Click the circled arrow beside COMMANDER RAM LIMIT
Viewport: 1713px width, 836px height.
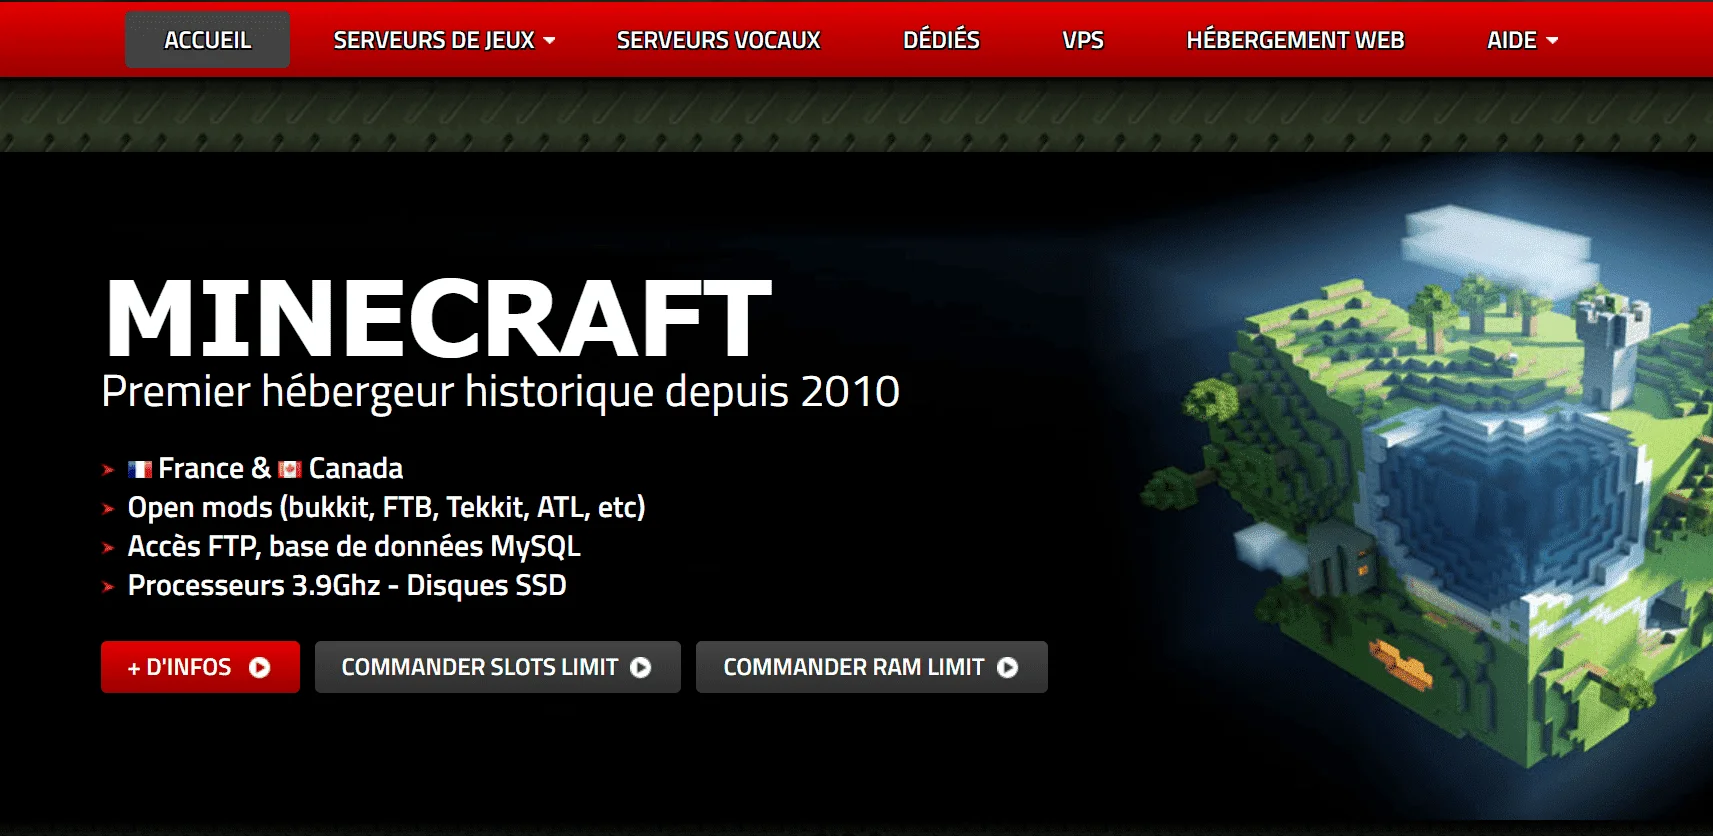(x=1008, y=668)
